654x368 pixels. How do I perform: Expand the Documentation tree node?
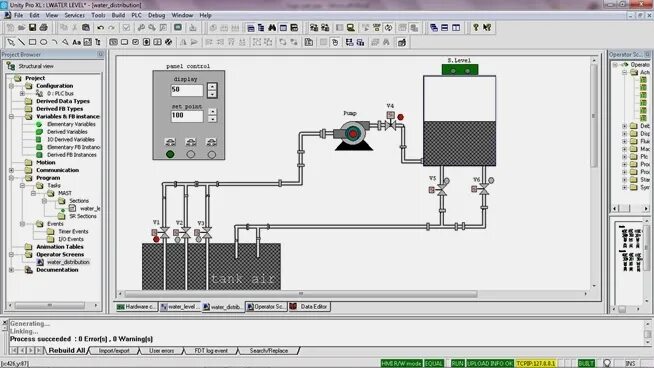tap(12, 270)
